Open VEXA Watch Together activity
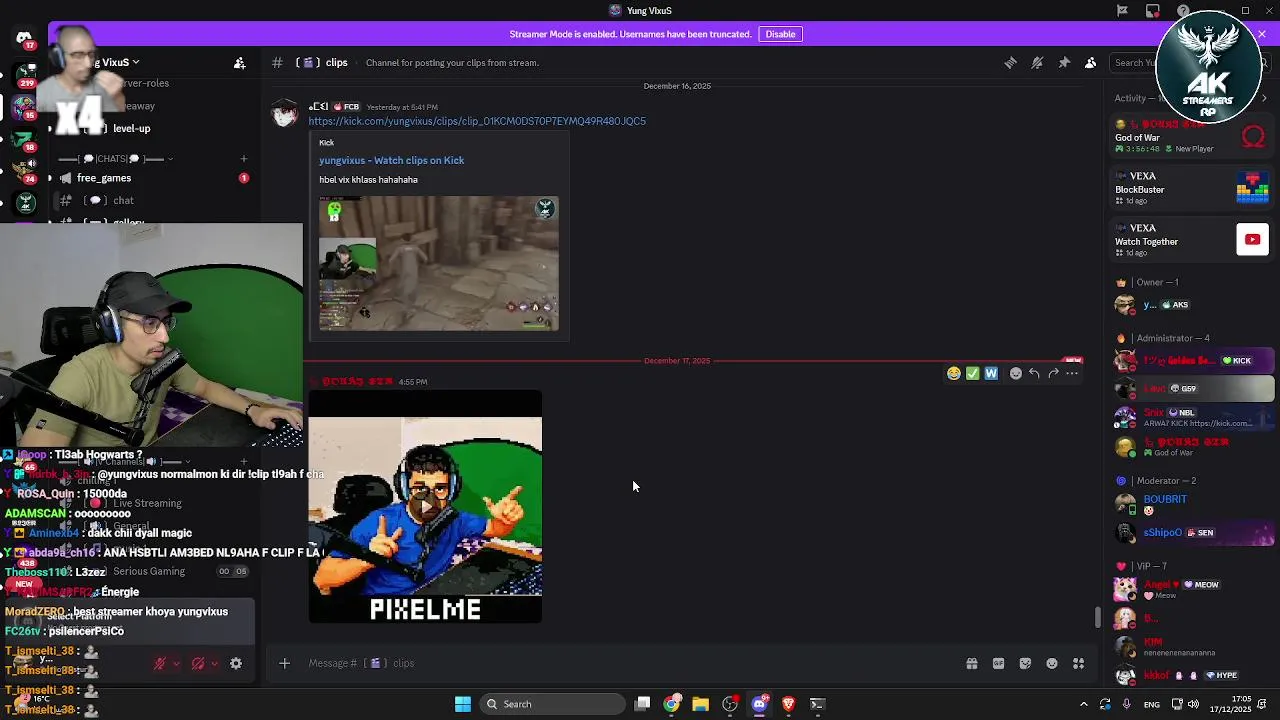1280x720 pixels. (x=1192, y=240)
